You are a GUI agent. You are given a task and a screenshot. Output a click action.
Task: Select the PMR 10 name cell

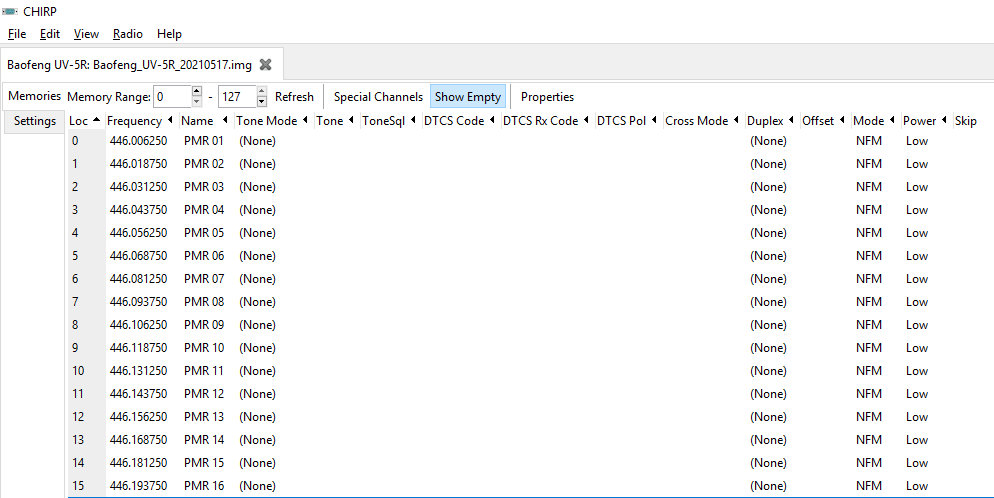(204, 348)
